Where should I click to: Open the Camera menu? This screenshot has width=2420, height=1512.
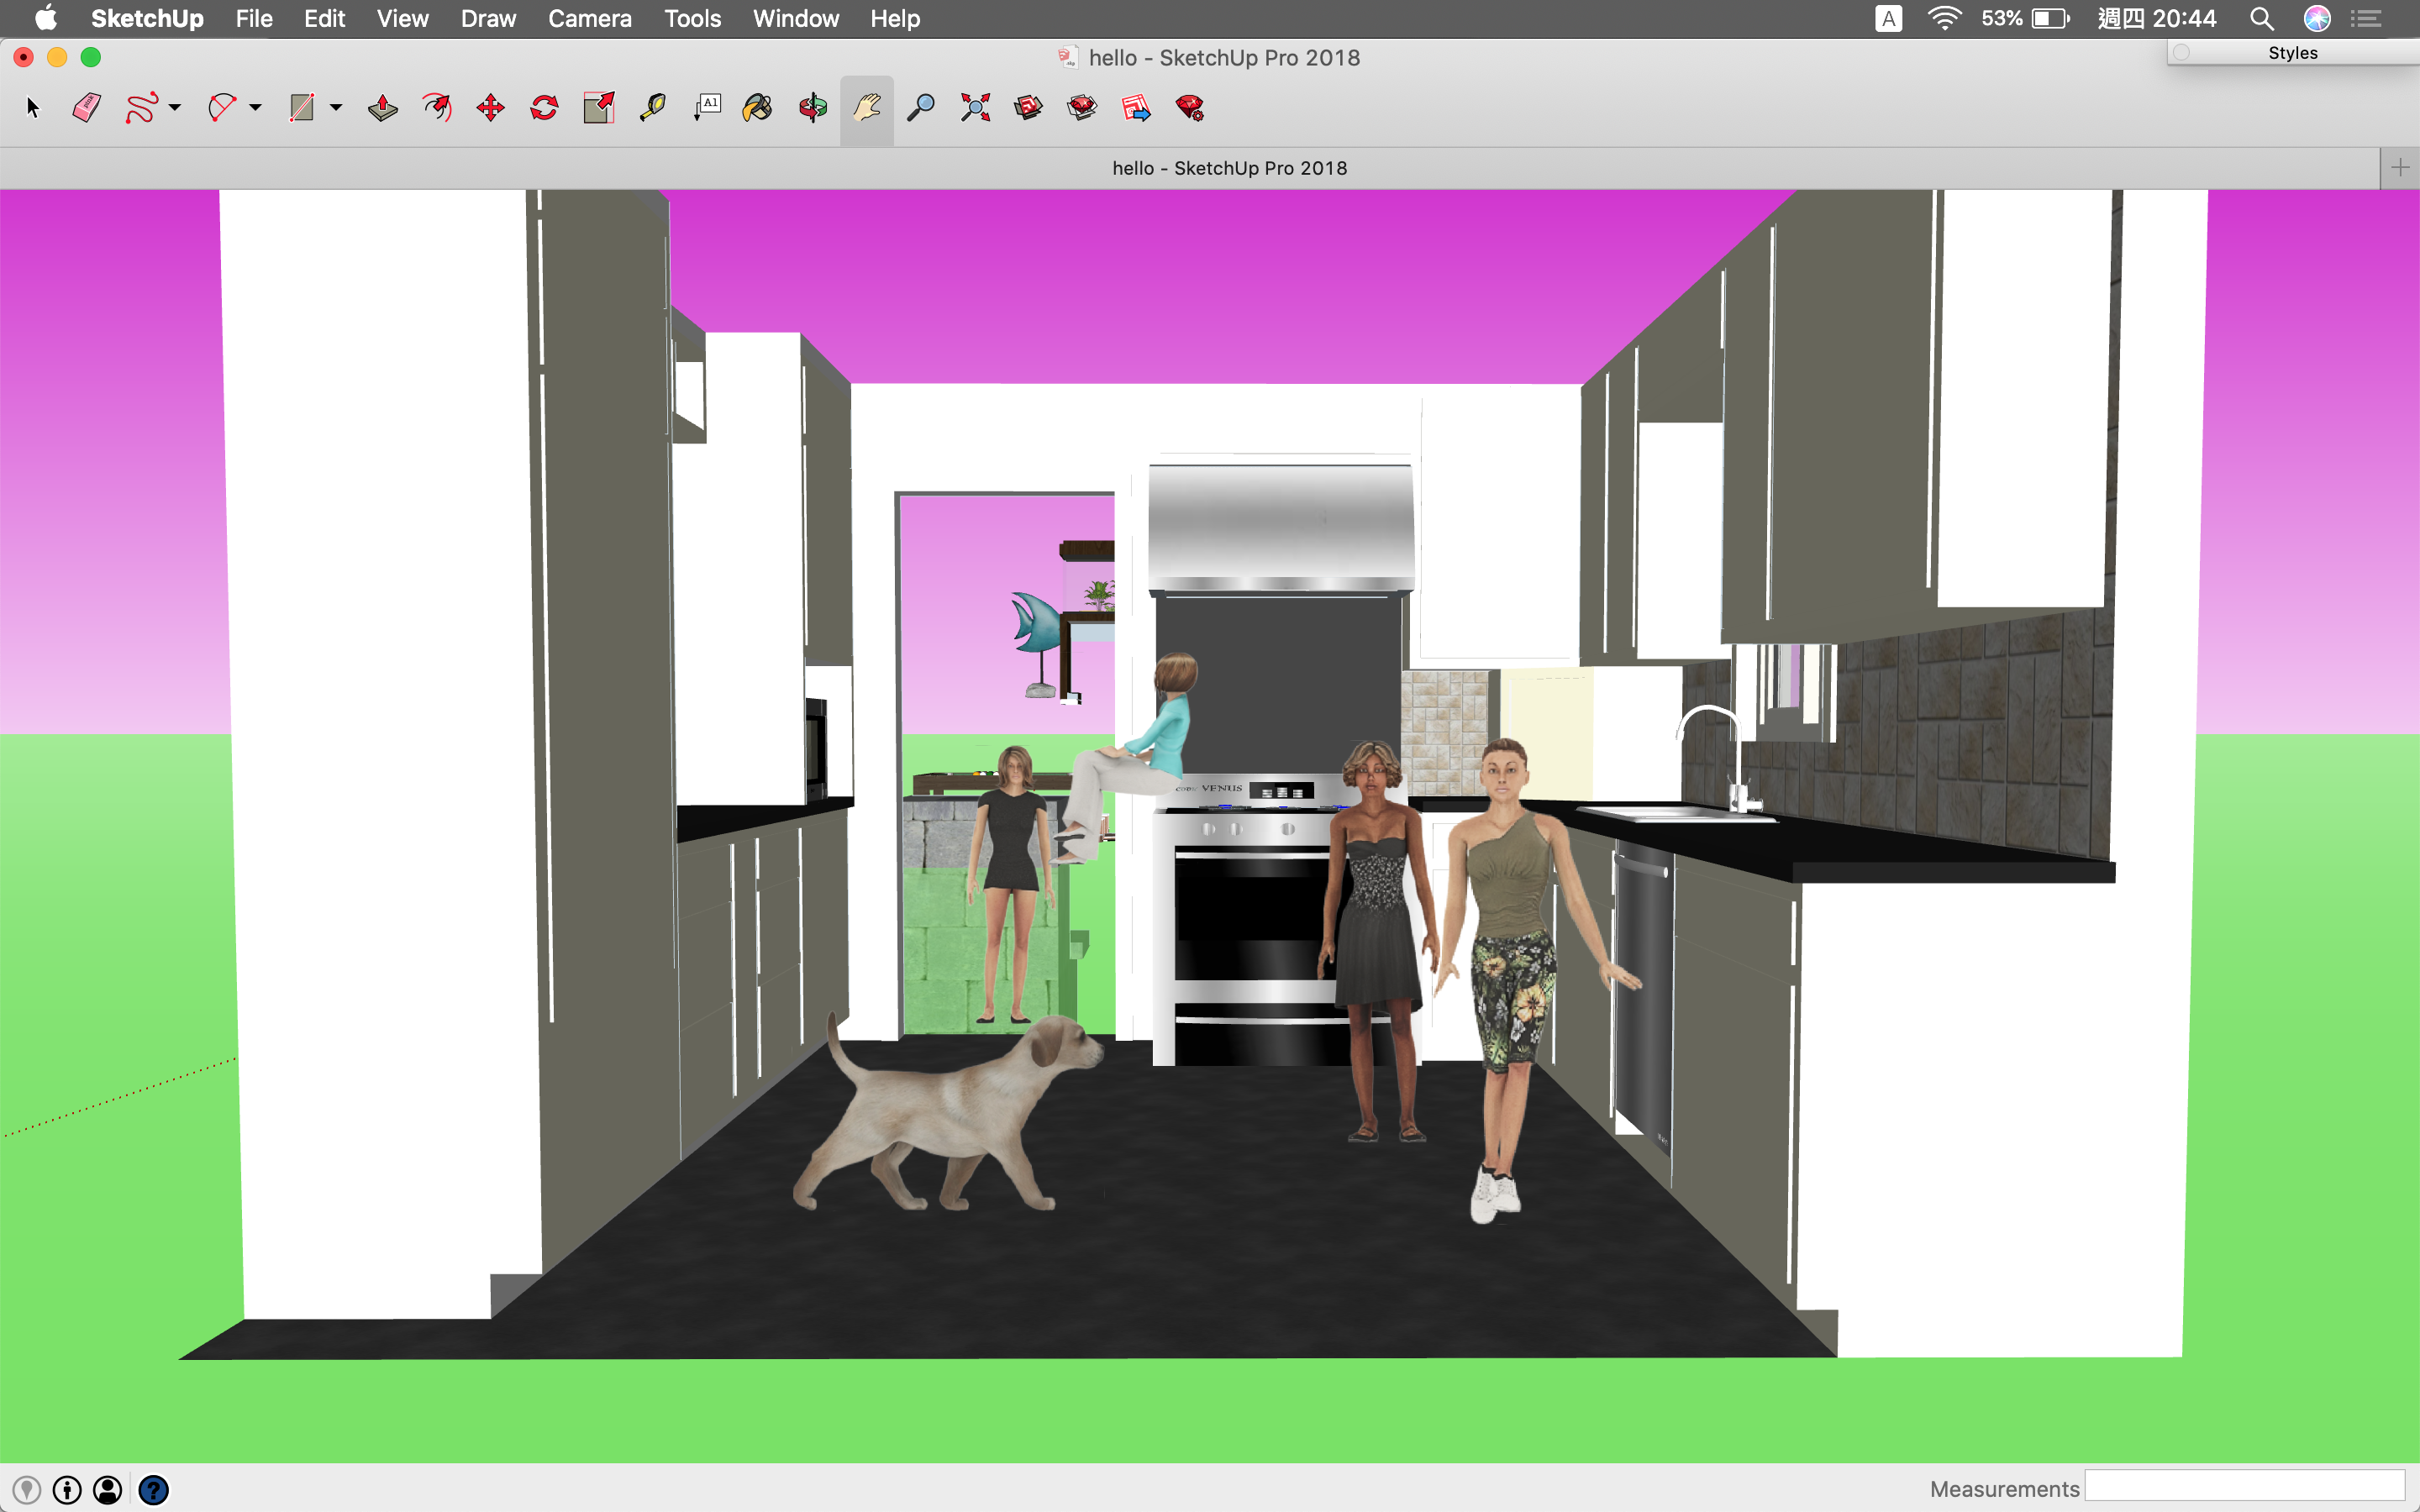pyautogui.click(x=589, y=18)
